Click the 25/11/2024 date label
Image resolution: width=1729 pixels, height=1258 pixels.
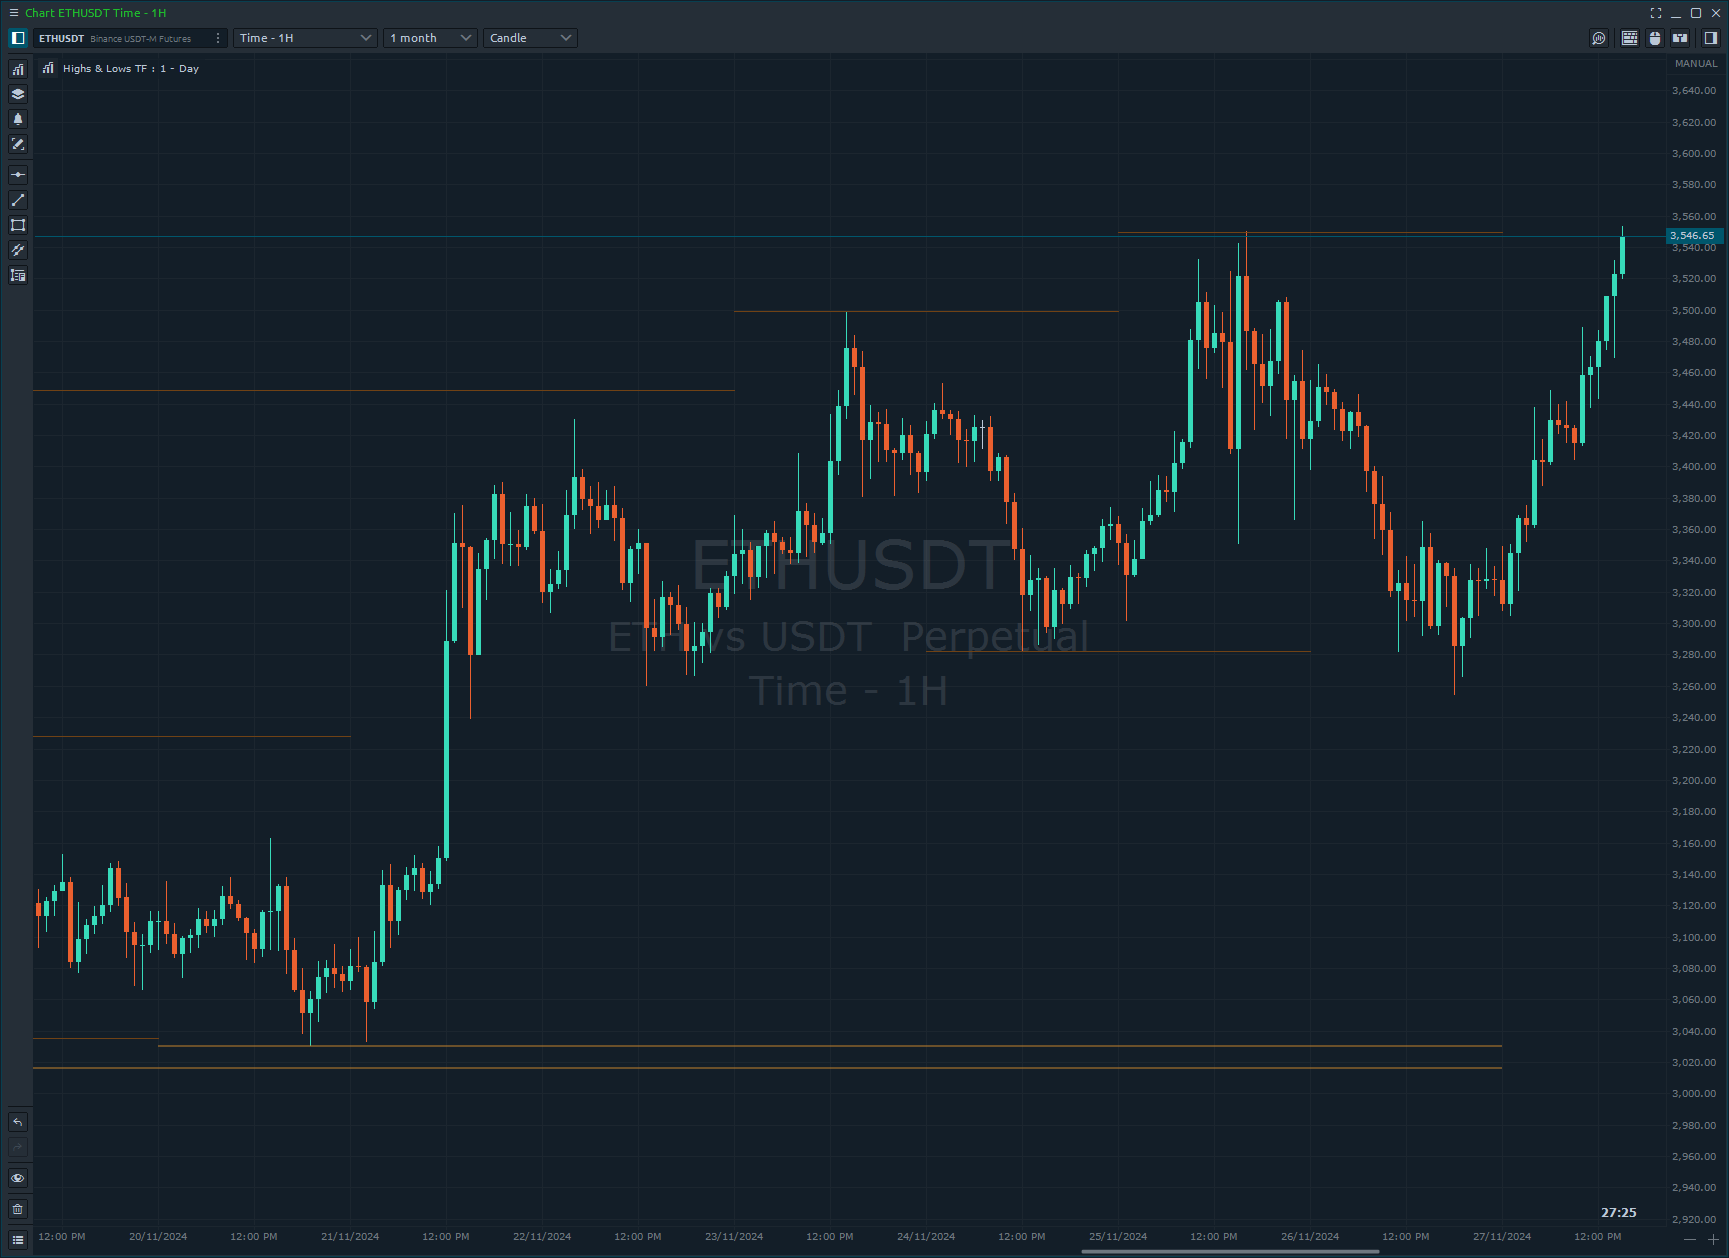(1118, 1237)
